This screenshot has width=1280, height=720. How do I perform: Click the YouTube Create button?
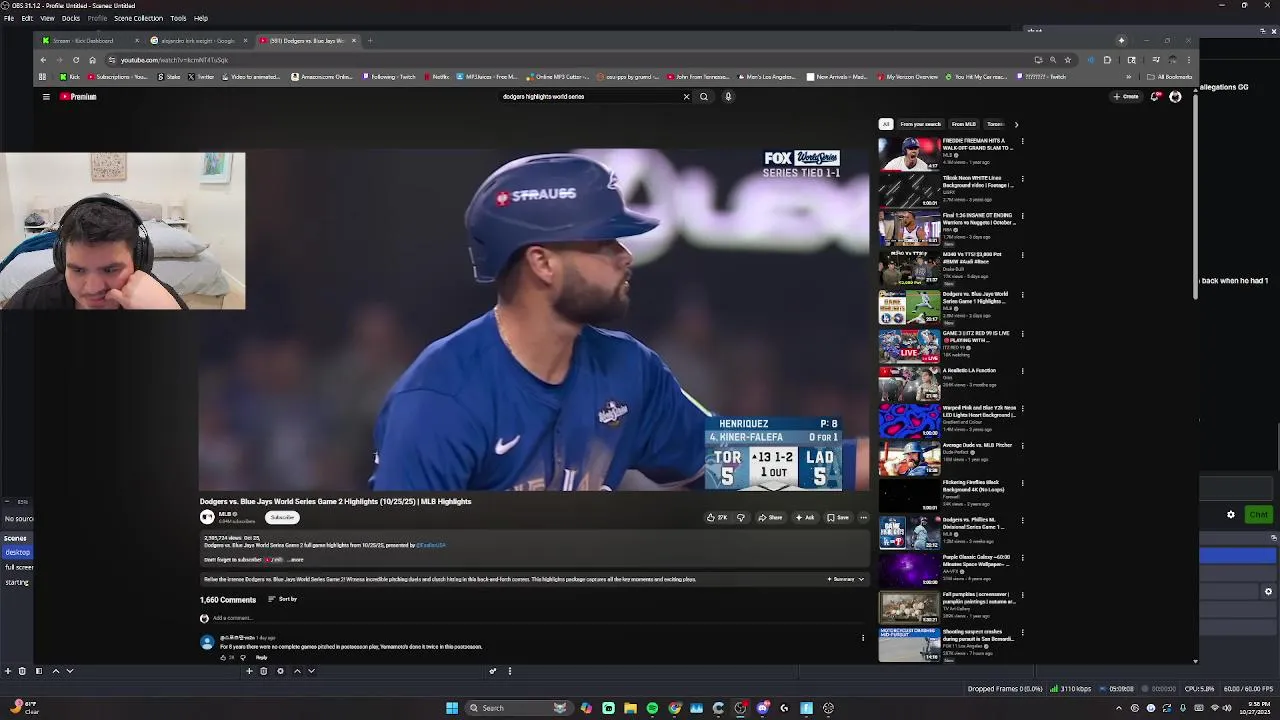[x=1126, y=97]
